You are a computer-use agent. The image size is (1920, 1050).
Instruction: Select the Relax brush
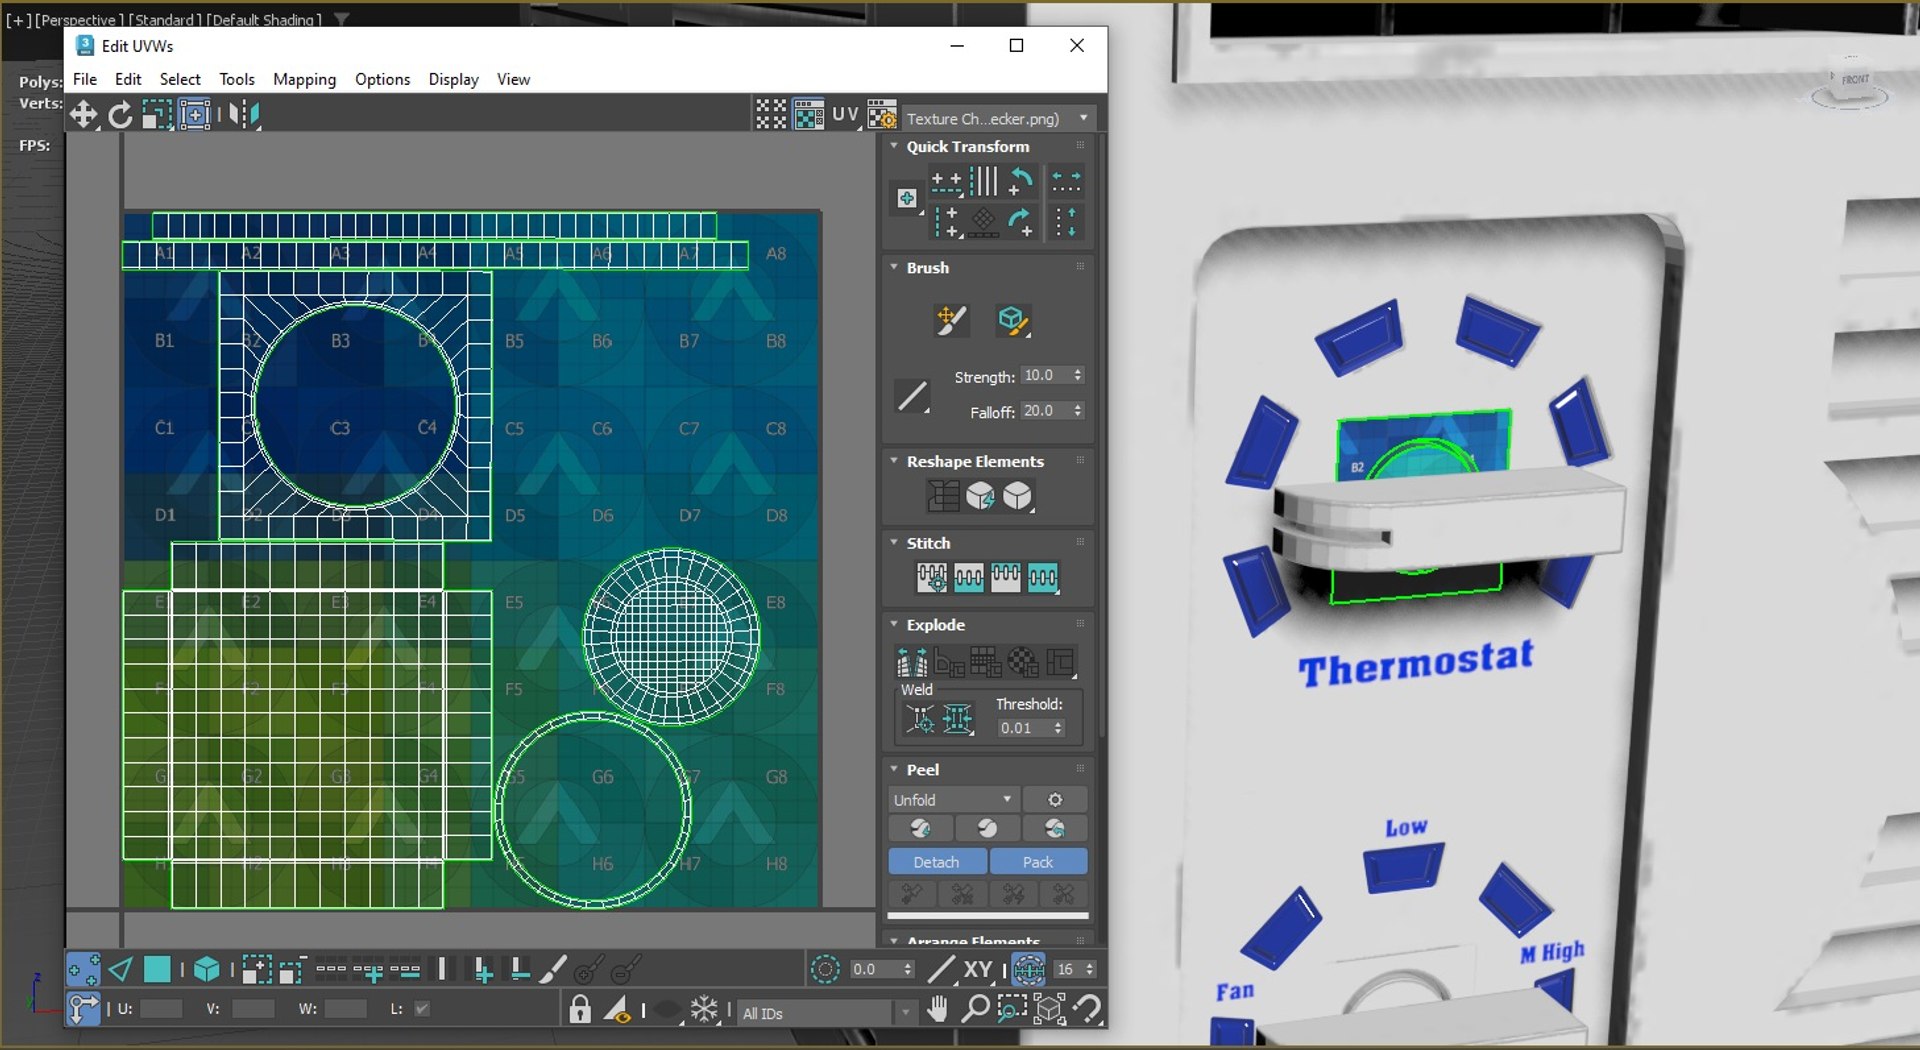pyautogui.click(x=1013, y=321)
